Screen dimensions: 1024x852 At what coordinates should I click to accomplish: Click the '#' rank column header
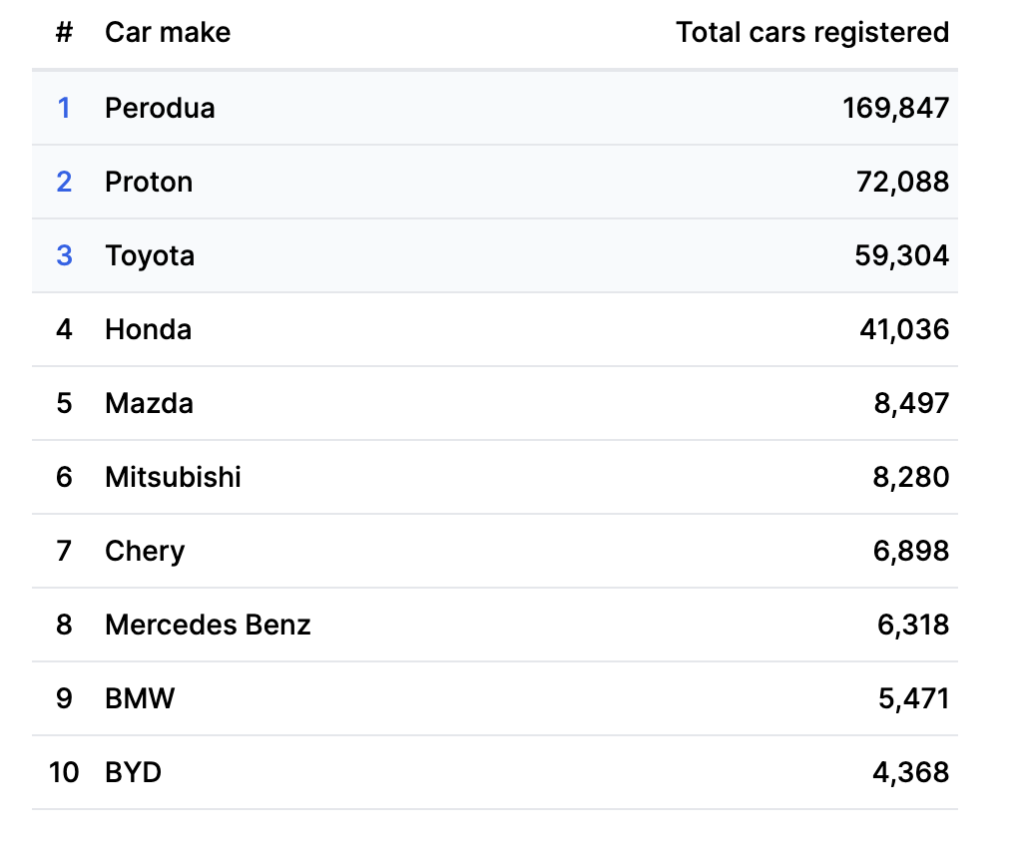pos(64,32)
